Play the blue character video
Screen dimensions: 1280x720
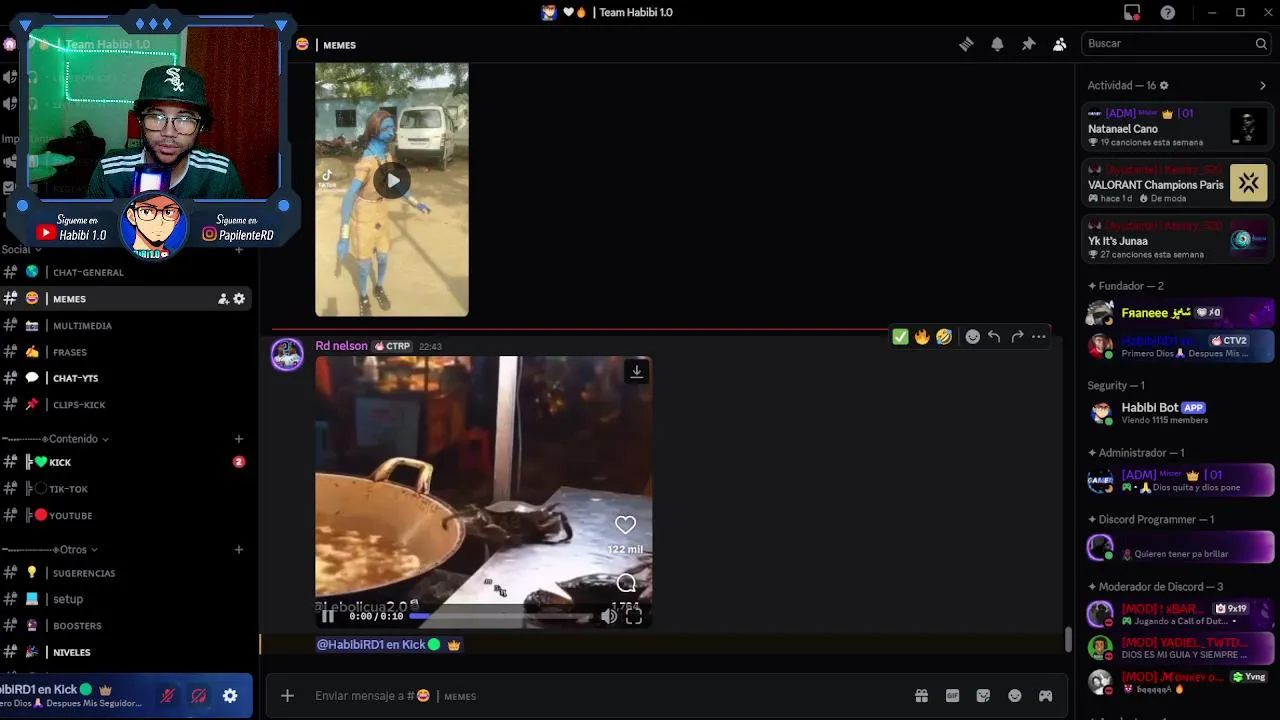point(392,181)
